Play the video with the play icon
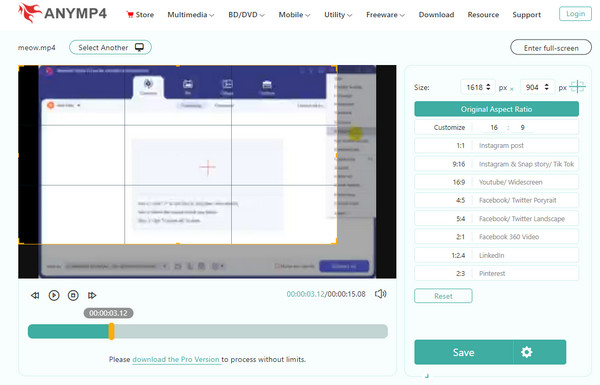This screenshot has width=600, height=385. click(x=54, y=295)
